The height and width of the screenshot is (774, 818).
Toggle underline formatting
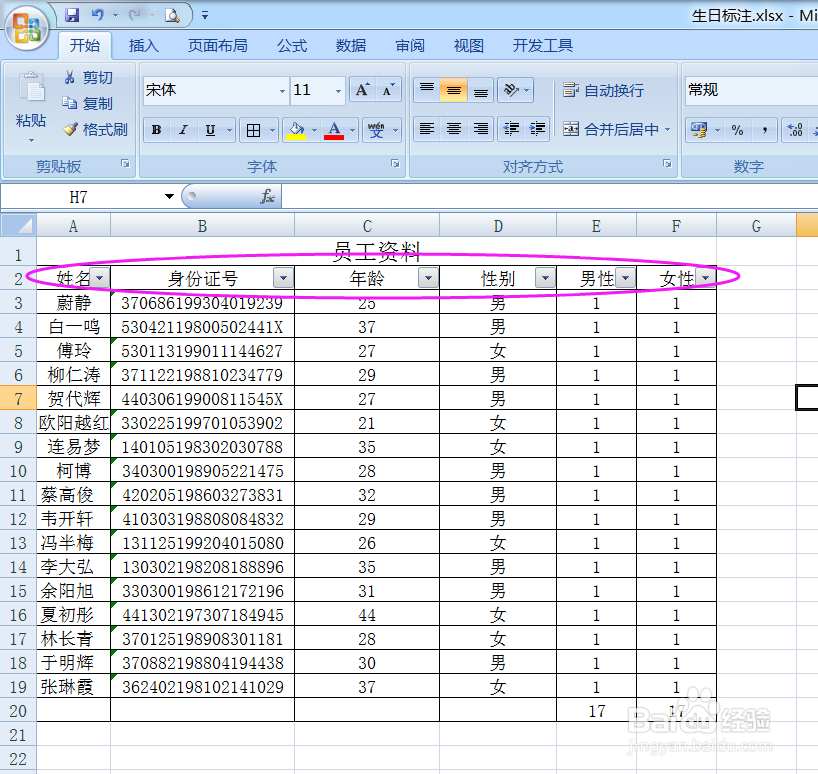tap(210, 130)
